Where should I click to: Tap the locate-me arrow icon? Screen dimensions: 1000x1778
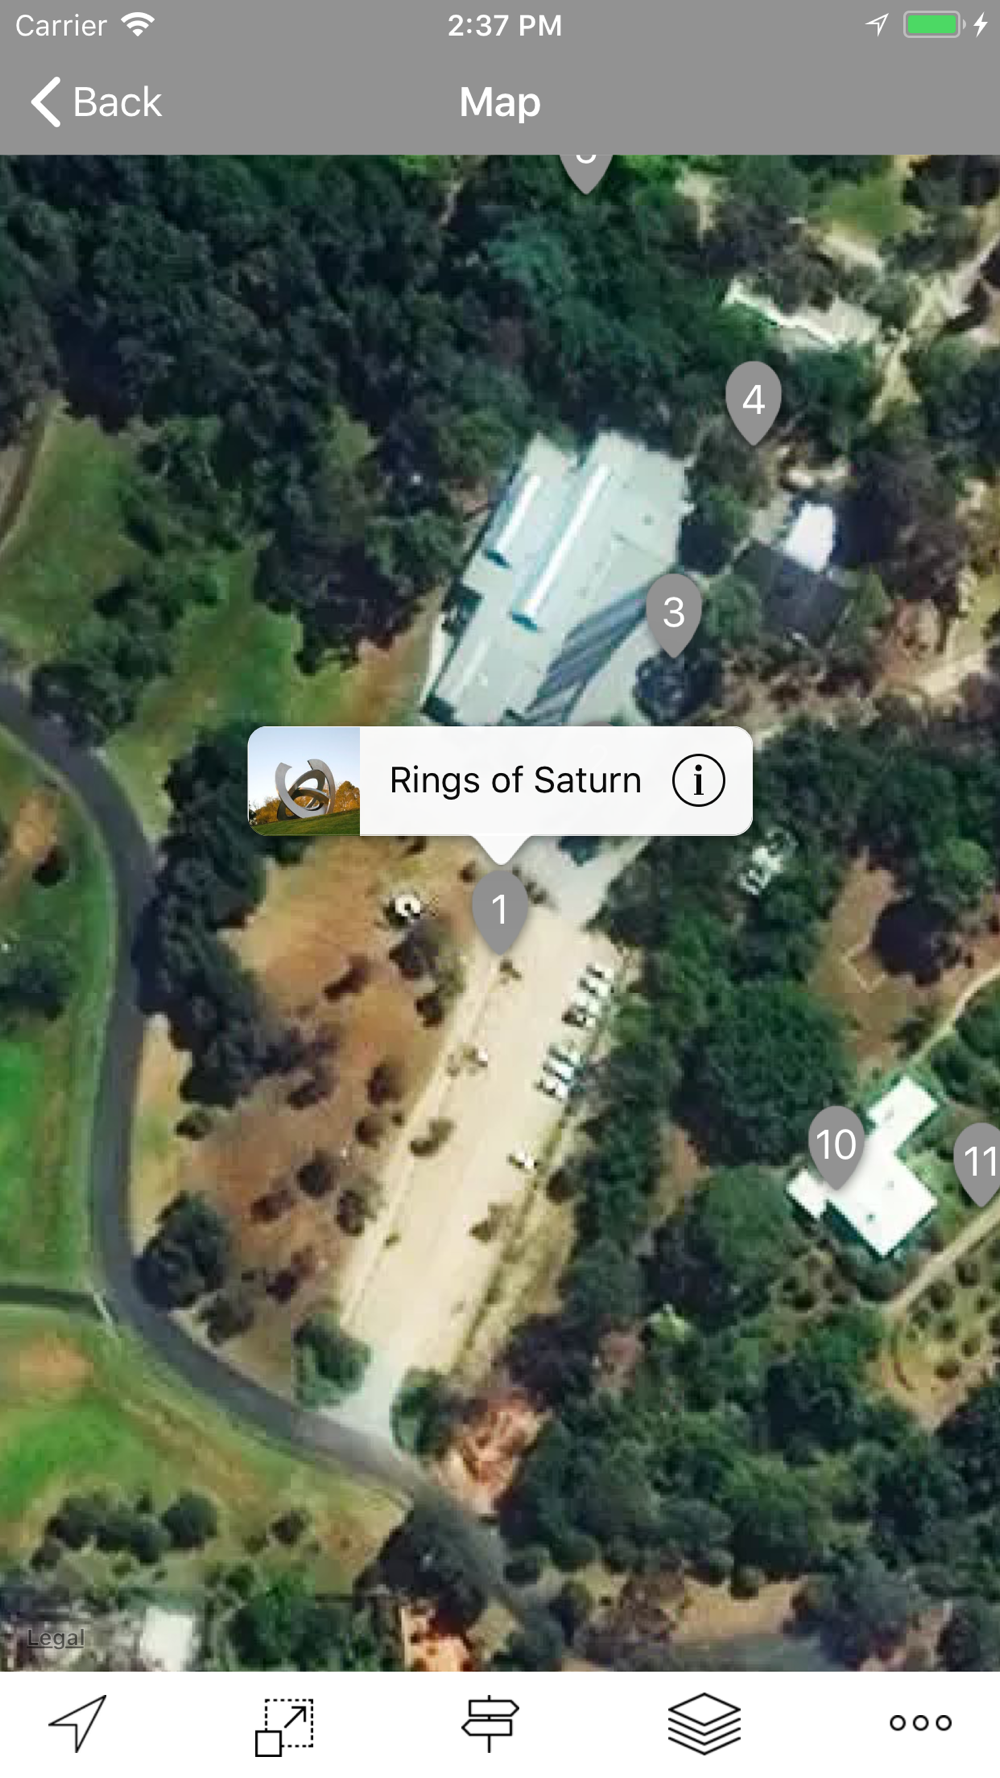78,1723
